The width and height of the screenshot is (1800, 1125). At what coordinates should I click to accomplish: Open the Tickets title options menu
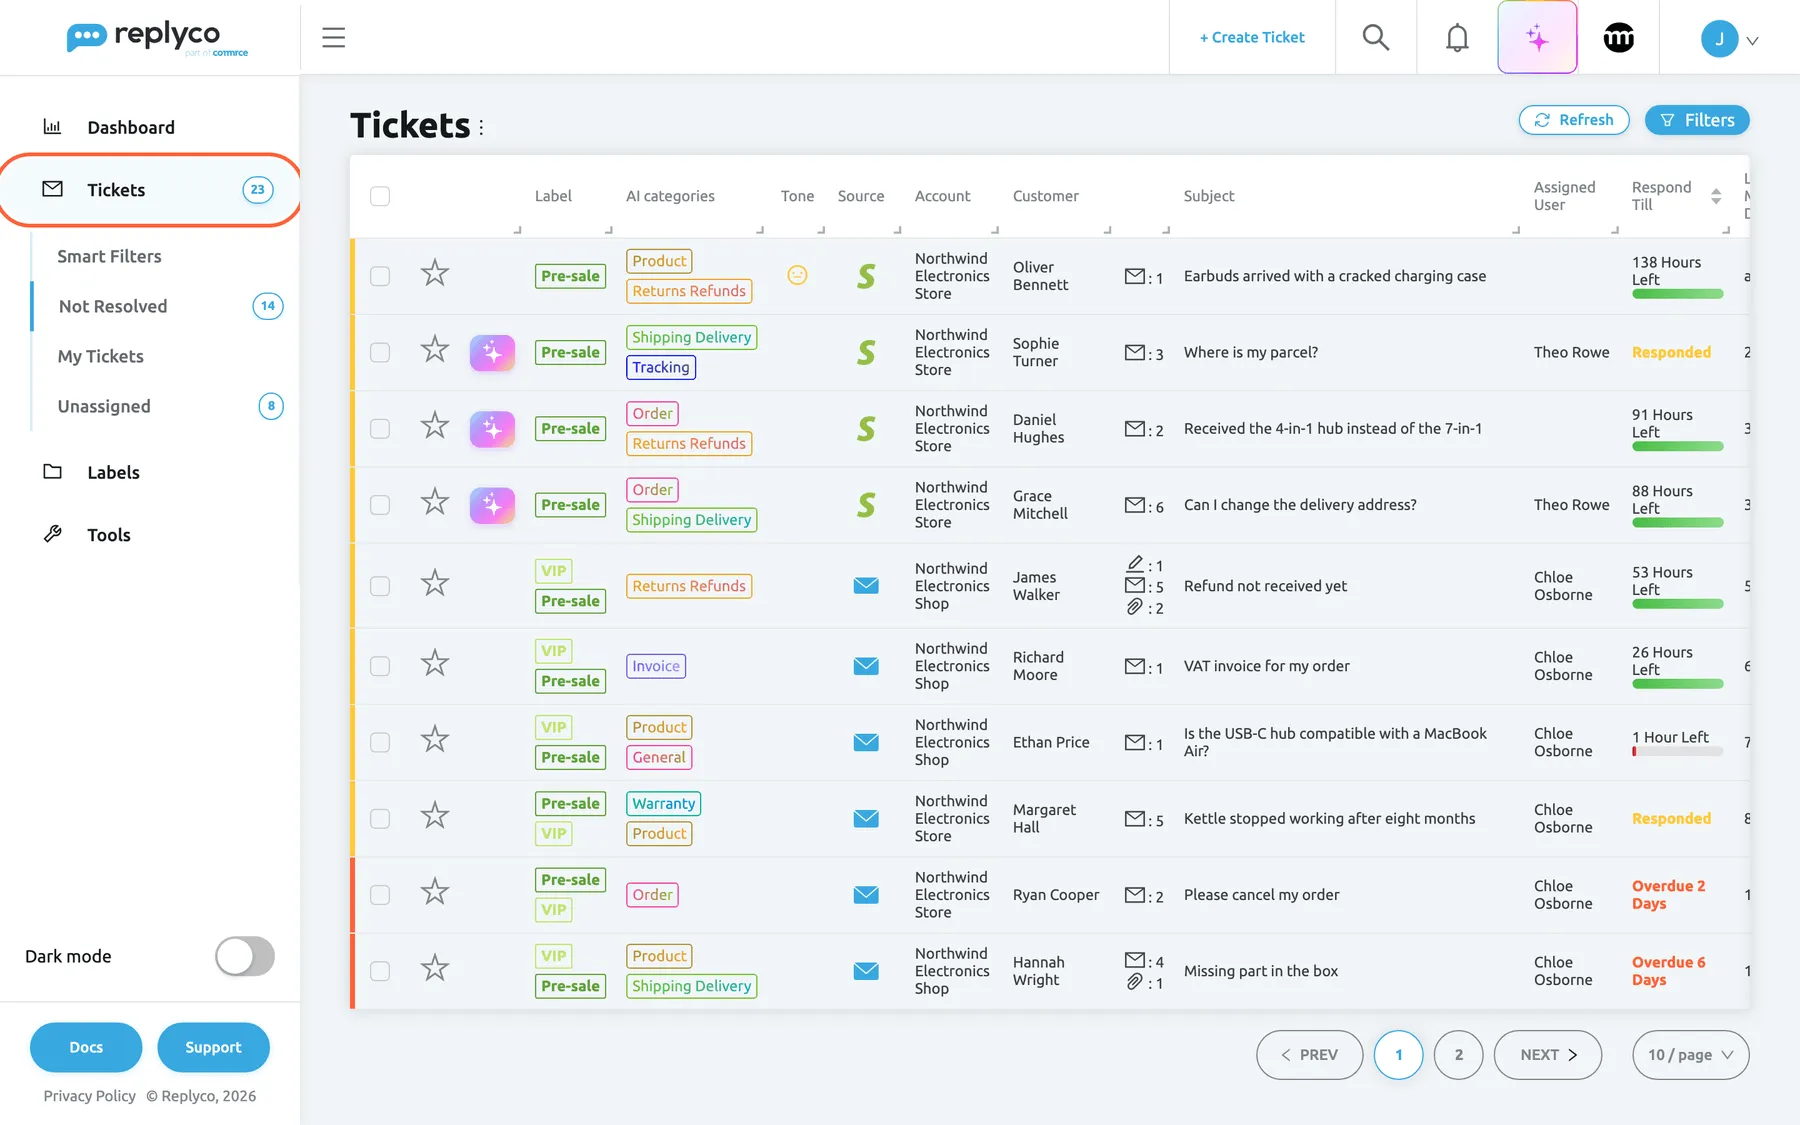(x=481, y=127)
